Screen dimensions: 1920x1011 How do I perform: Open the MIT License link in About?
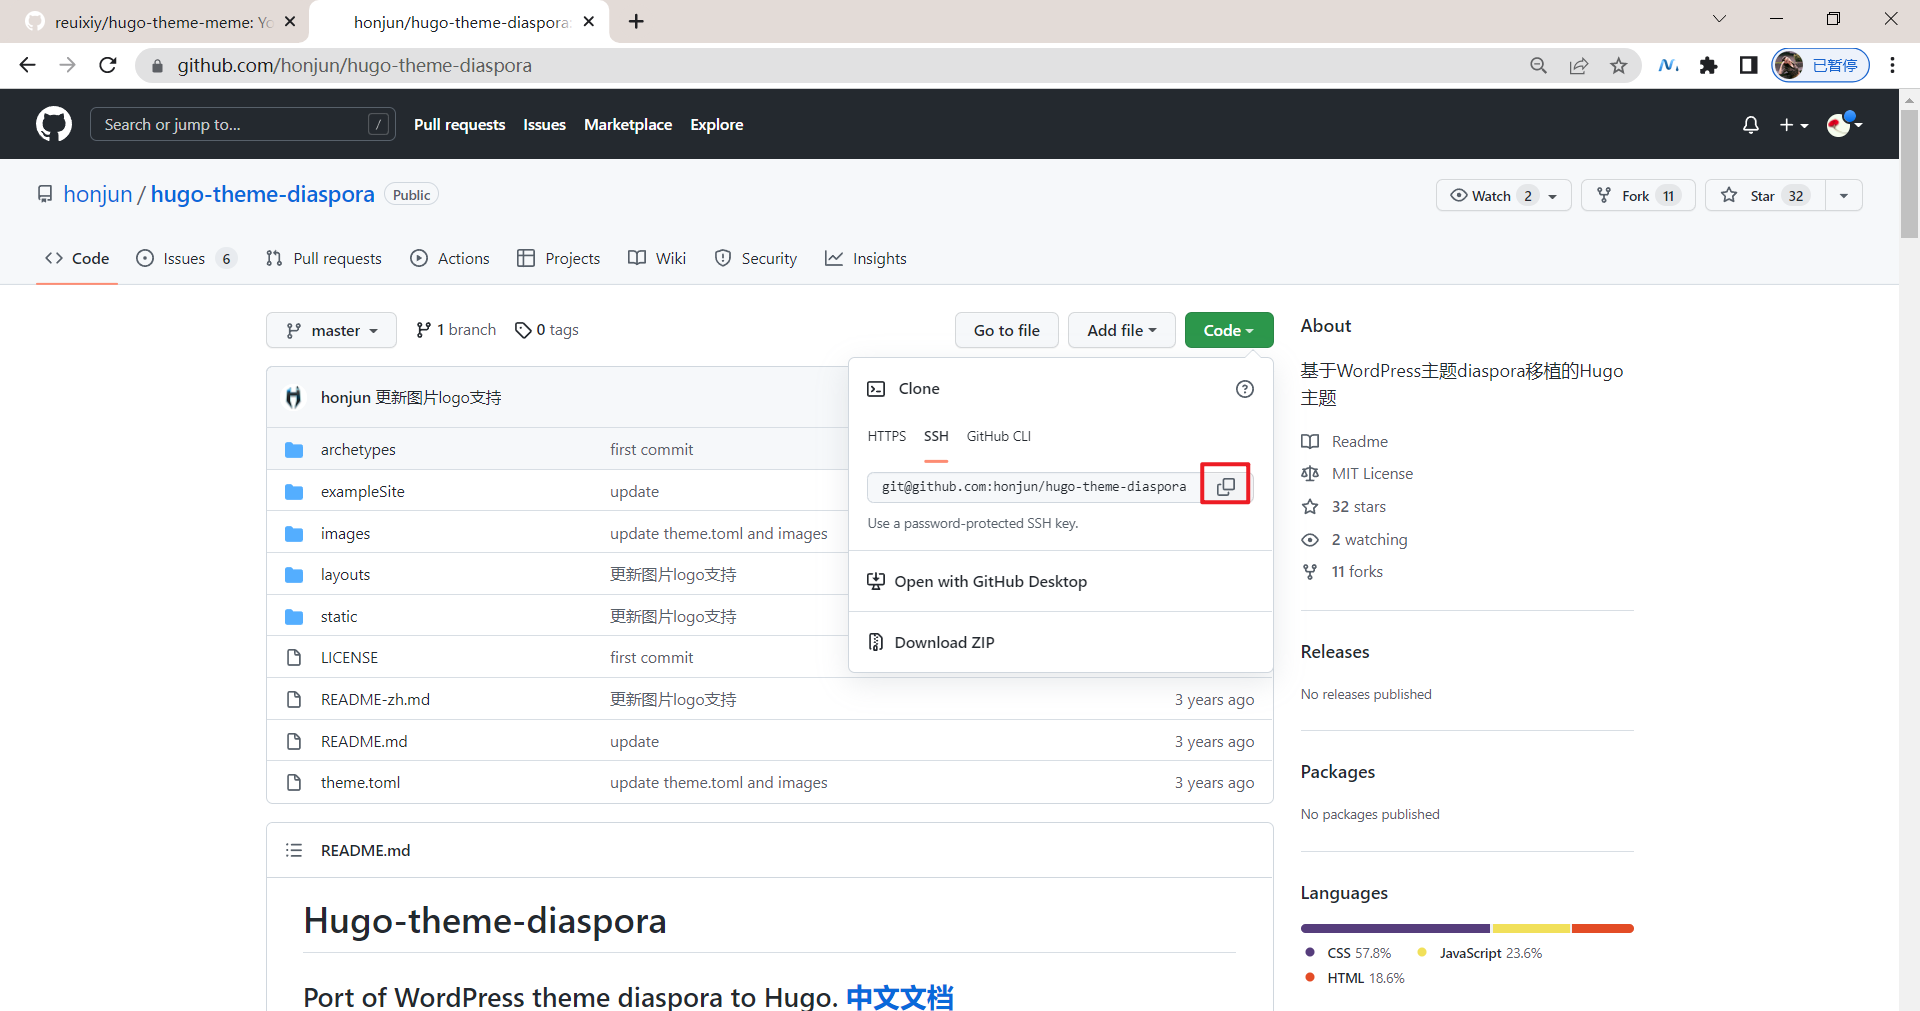(x=1372, y=474)
